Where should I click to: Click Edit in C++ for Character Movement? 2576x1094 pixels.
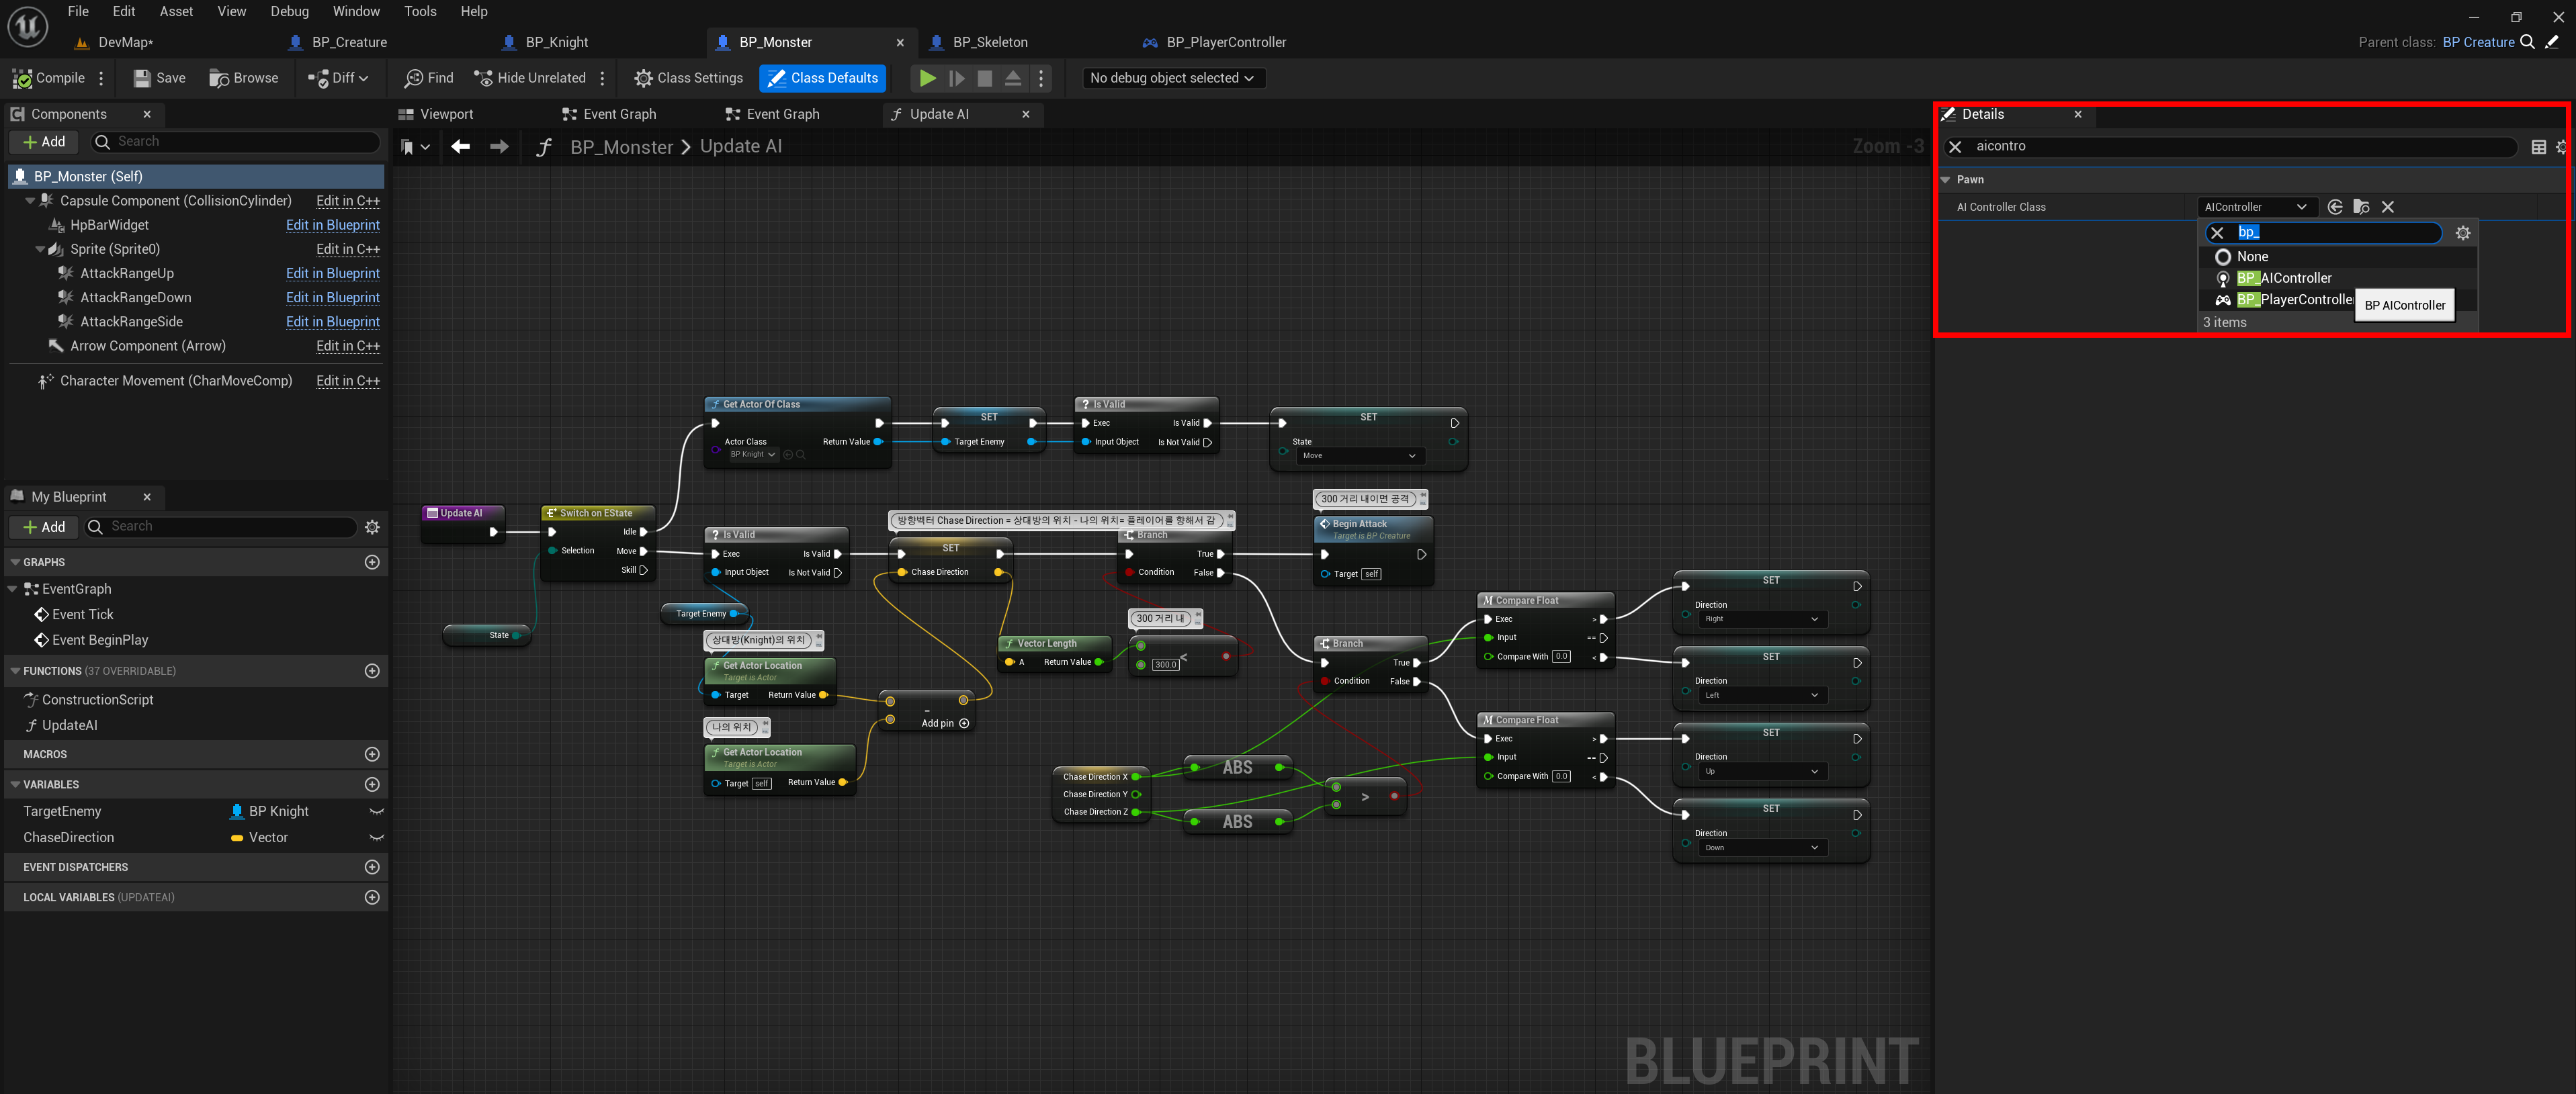click(348, 381)
